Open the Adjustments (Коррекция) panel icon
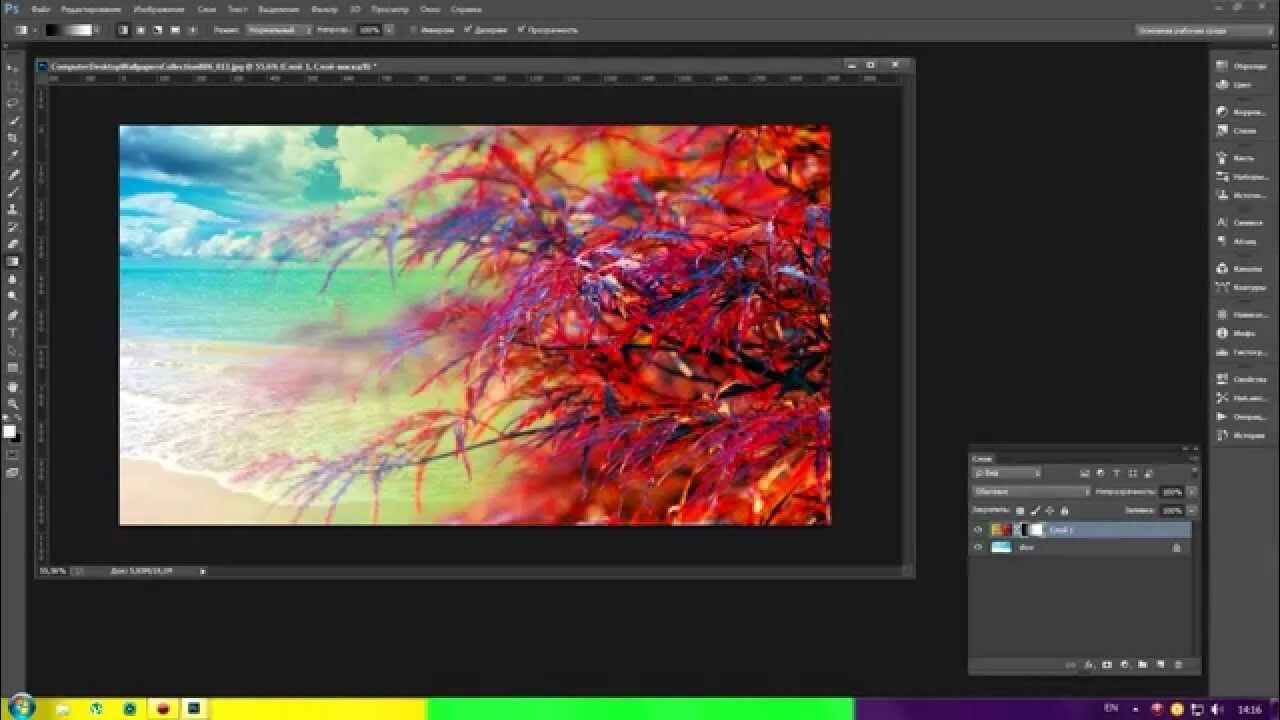 tap(1222, 112)
